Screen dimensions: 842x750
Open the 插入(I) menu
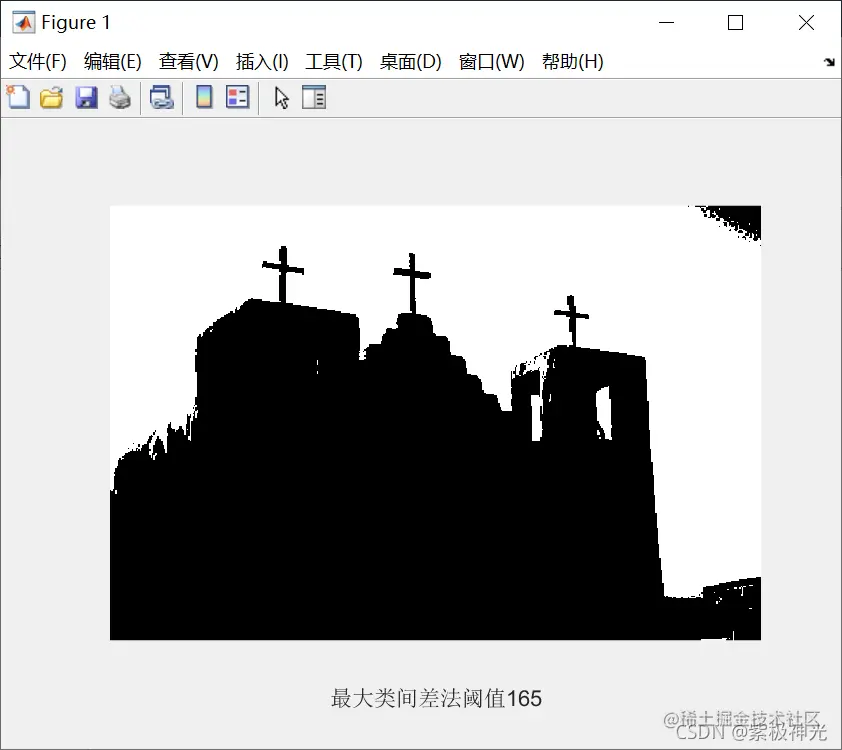(261, 61)
